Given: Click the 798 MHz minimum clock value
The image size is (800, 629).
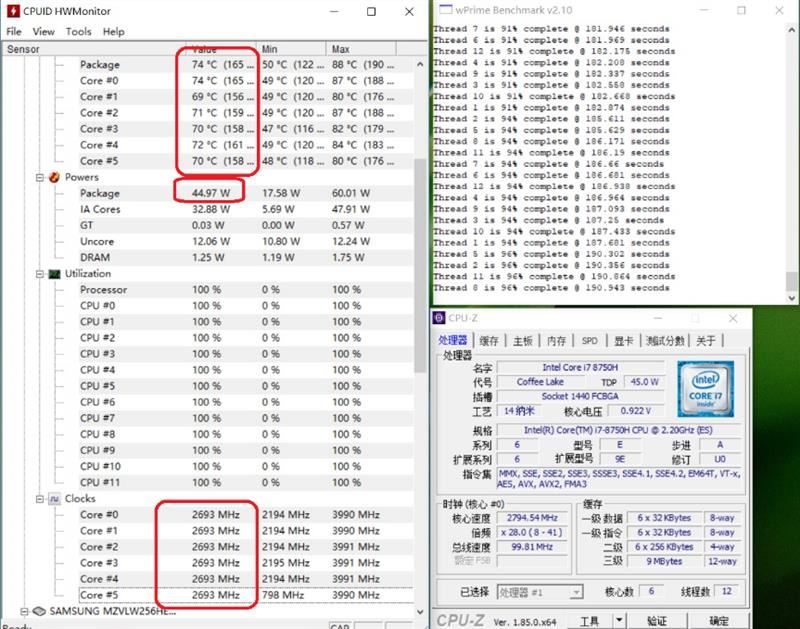Looking at the screenshot, I should coord(283,595).
